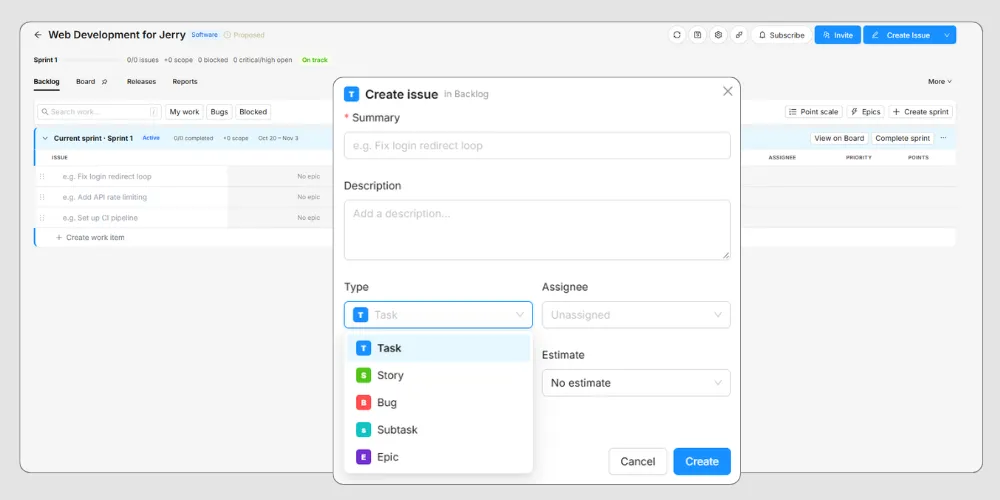Viewport: 1000px width, 500px height.
Task: Click the Epics button
Action: click(x=865, y=112)
